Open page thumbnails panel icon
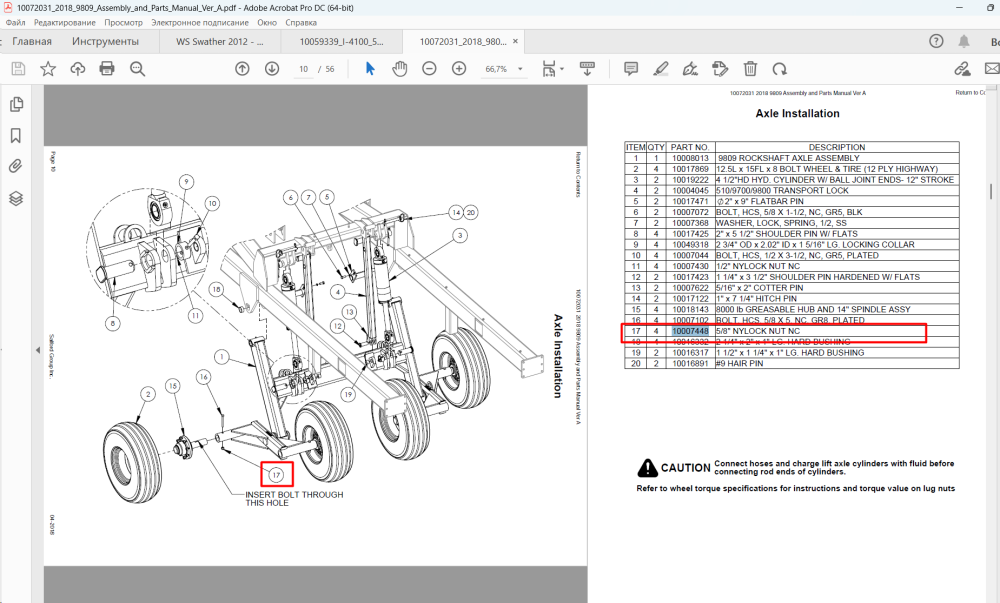Viewport: 1000px width, 603px height. click(x=17, y=104)
